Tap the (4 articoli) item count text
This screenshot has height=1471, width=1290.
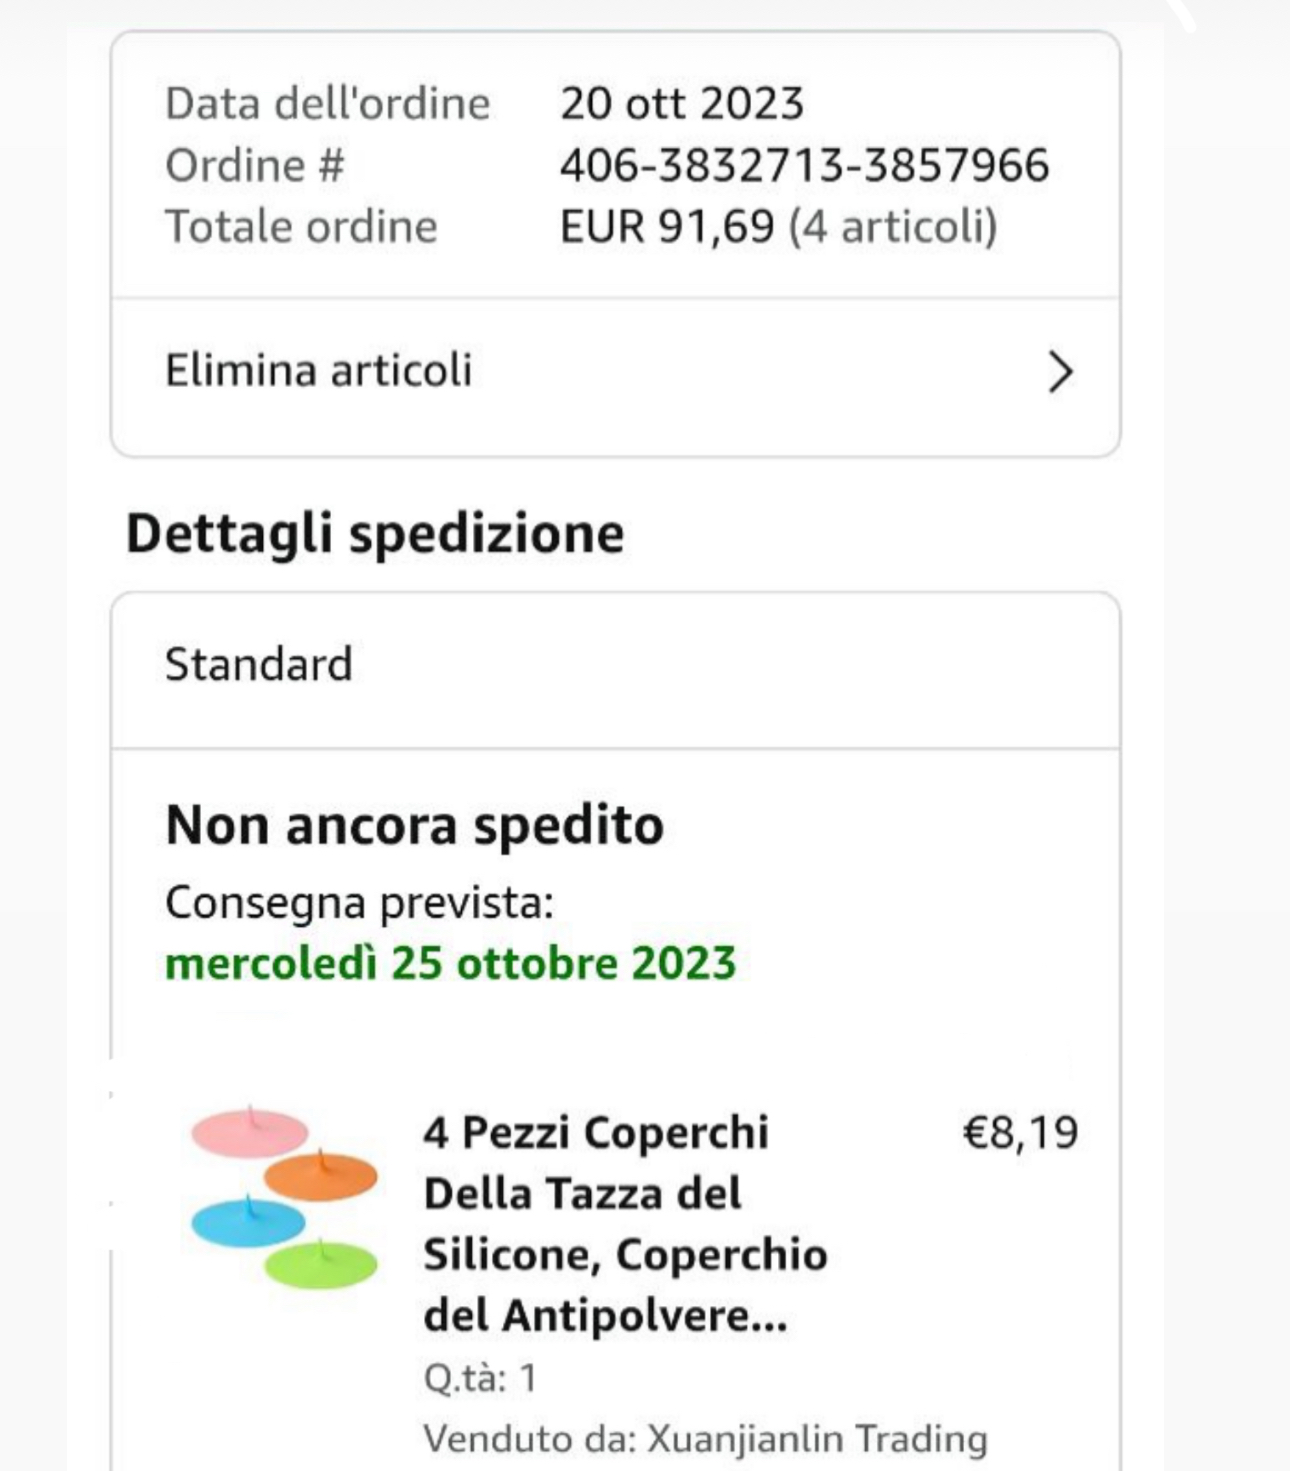pos(892,226)
